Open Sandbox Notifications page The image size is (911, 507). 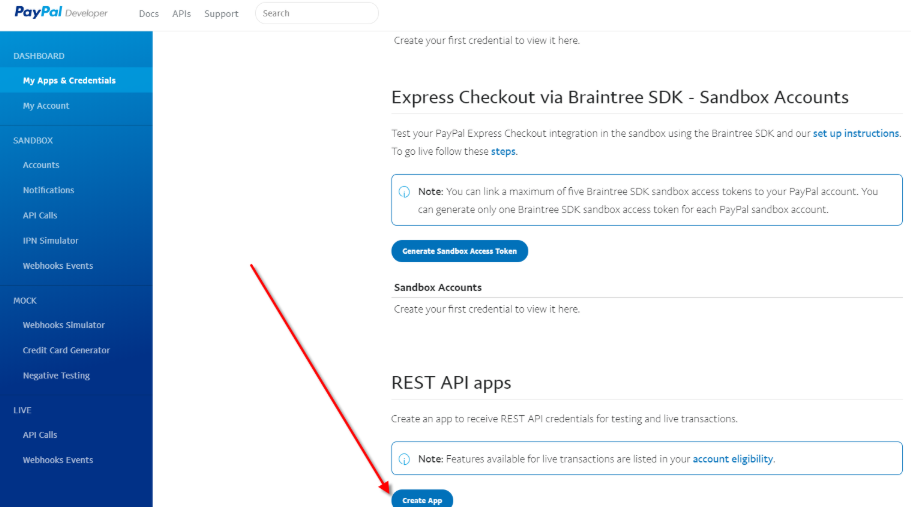[48, 190]
